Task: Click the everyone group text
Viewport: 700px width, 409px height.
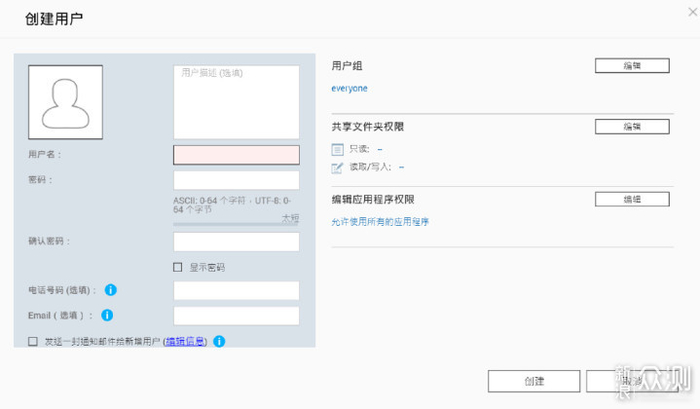Action: [349, 88]
